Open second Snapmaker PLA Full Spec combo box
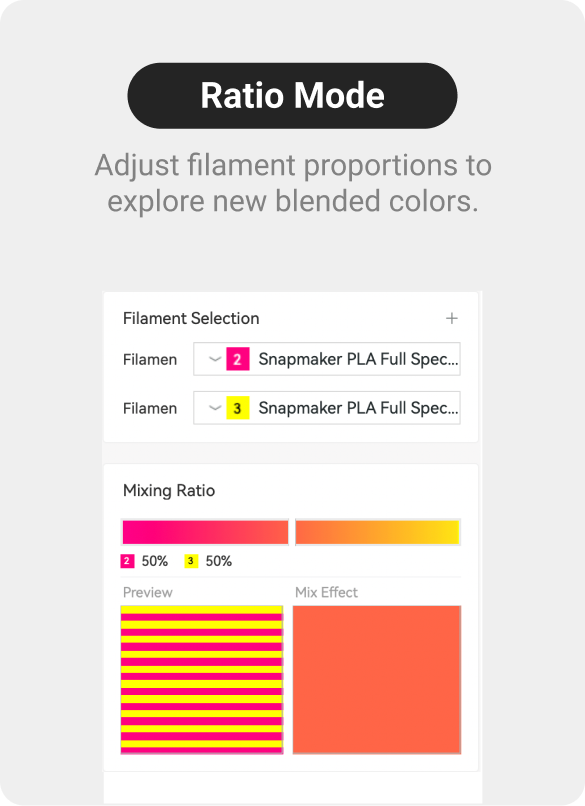Image resolution: width=585 pixels, height=806 pixels. (327, 408)
